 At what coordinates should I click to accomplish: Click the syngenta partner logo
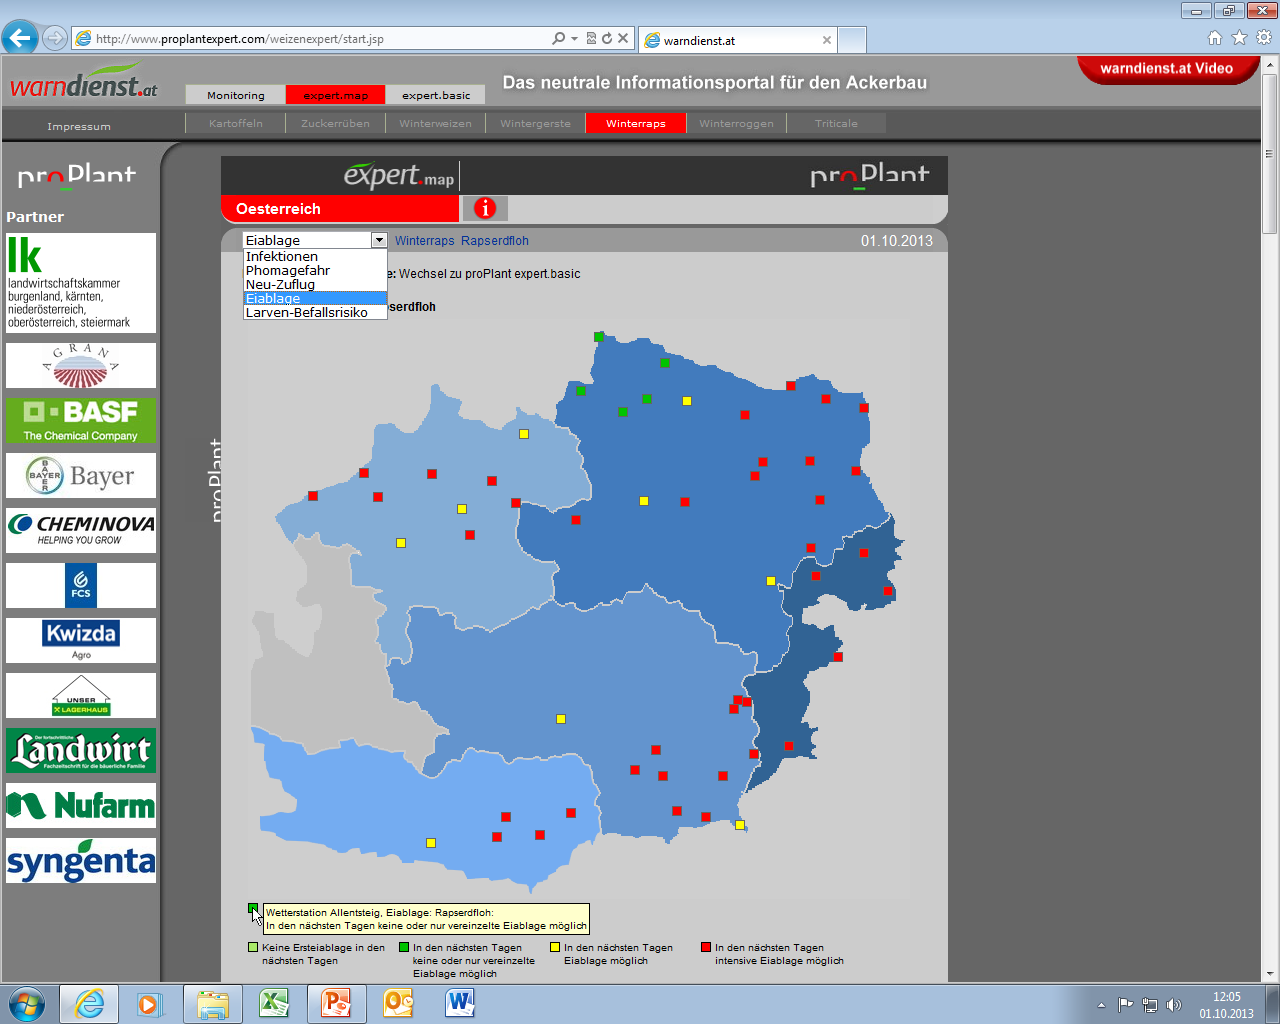[x=81, y=860]
